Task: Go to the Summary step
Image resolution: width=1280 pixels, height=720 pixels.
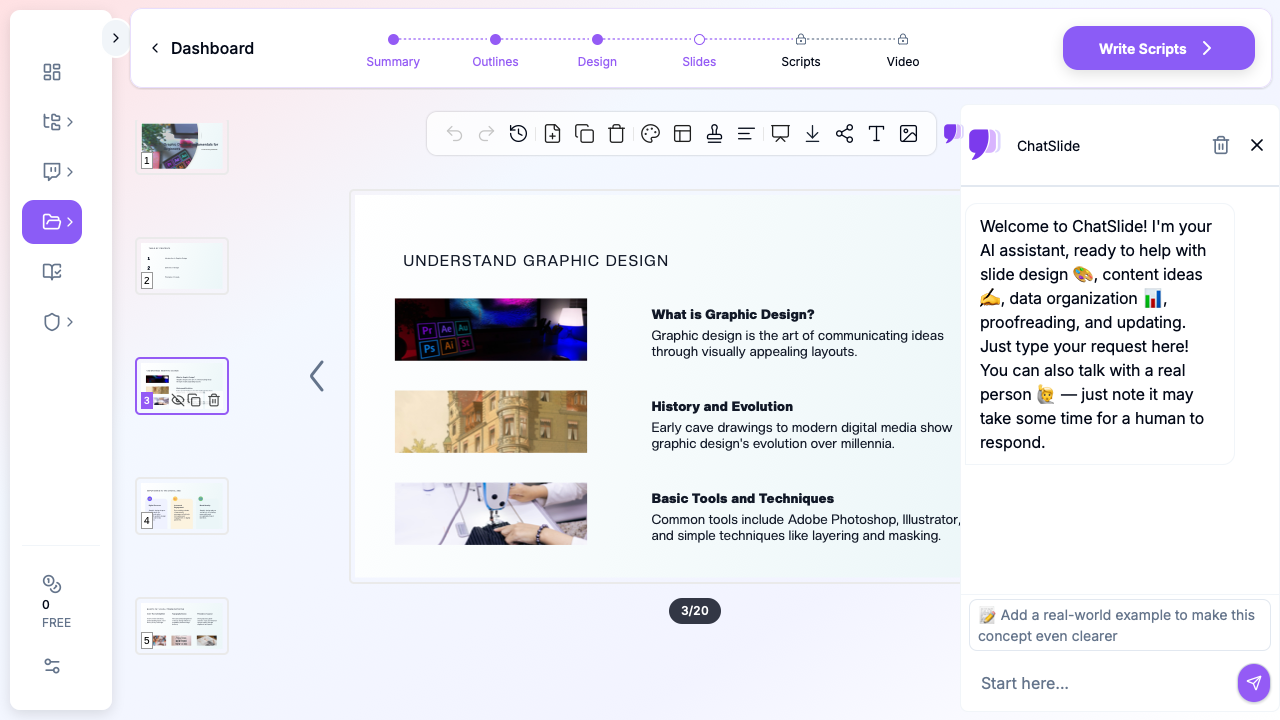Action: coord(393,49)
